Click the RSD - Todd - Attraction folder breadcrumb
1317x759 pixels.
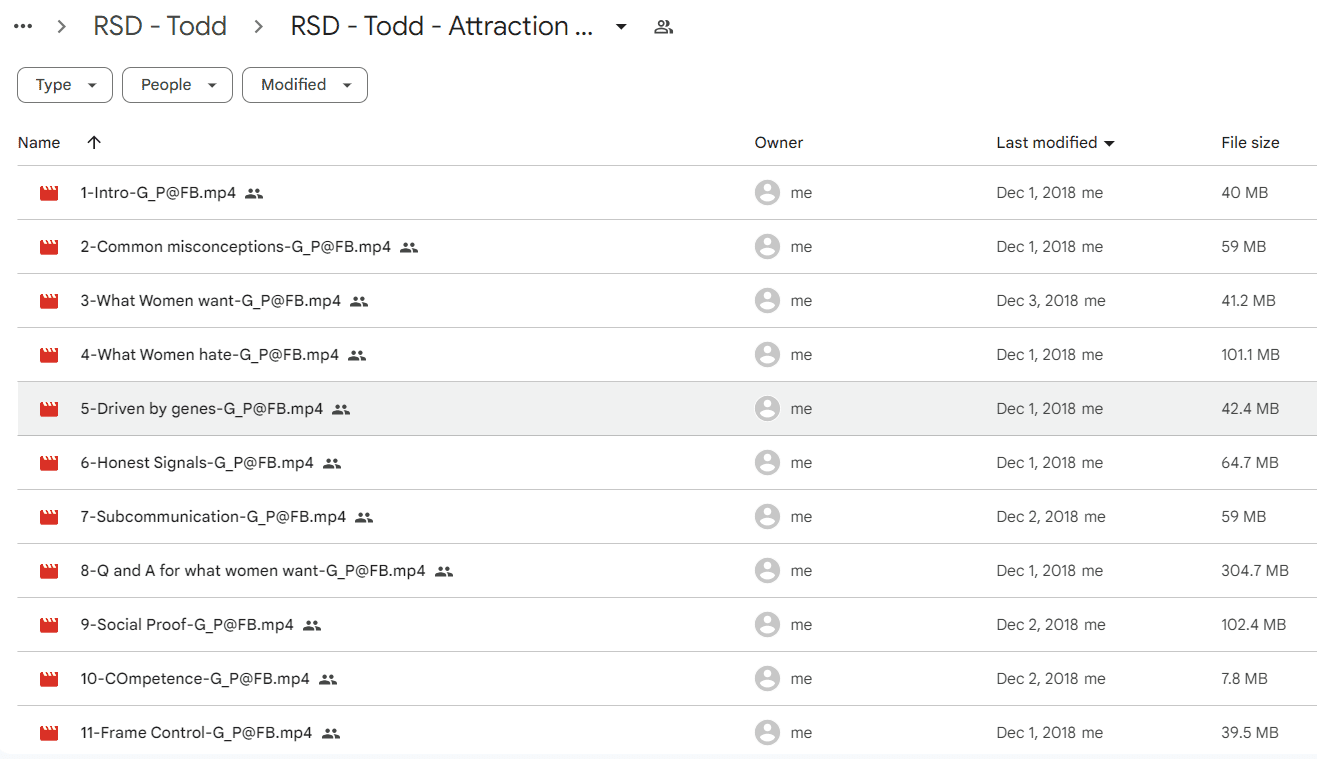coord(442,26)
